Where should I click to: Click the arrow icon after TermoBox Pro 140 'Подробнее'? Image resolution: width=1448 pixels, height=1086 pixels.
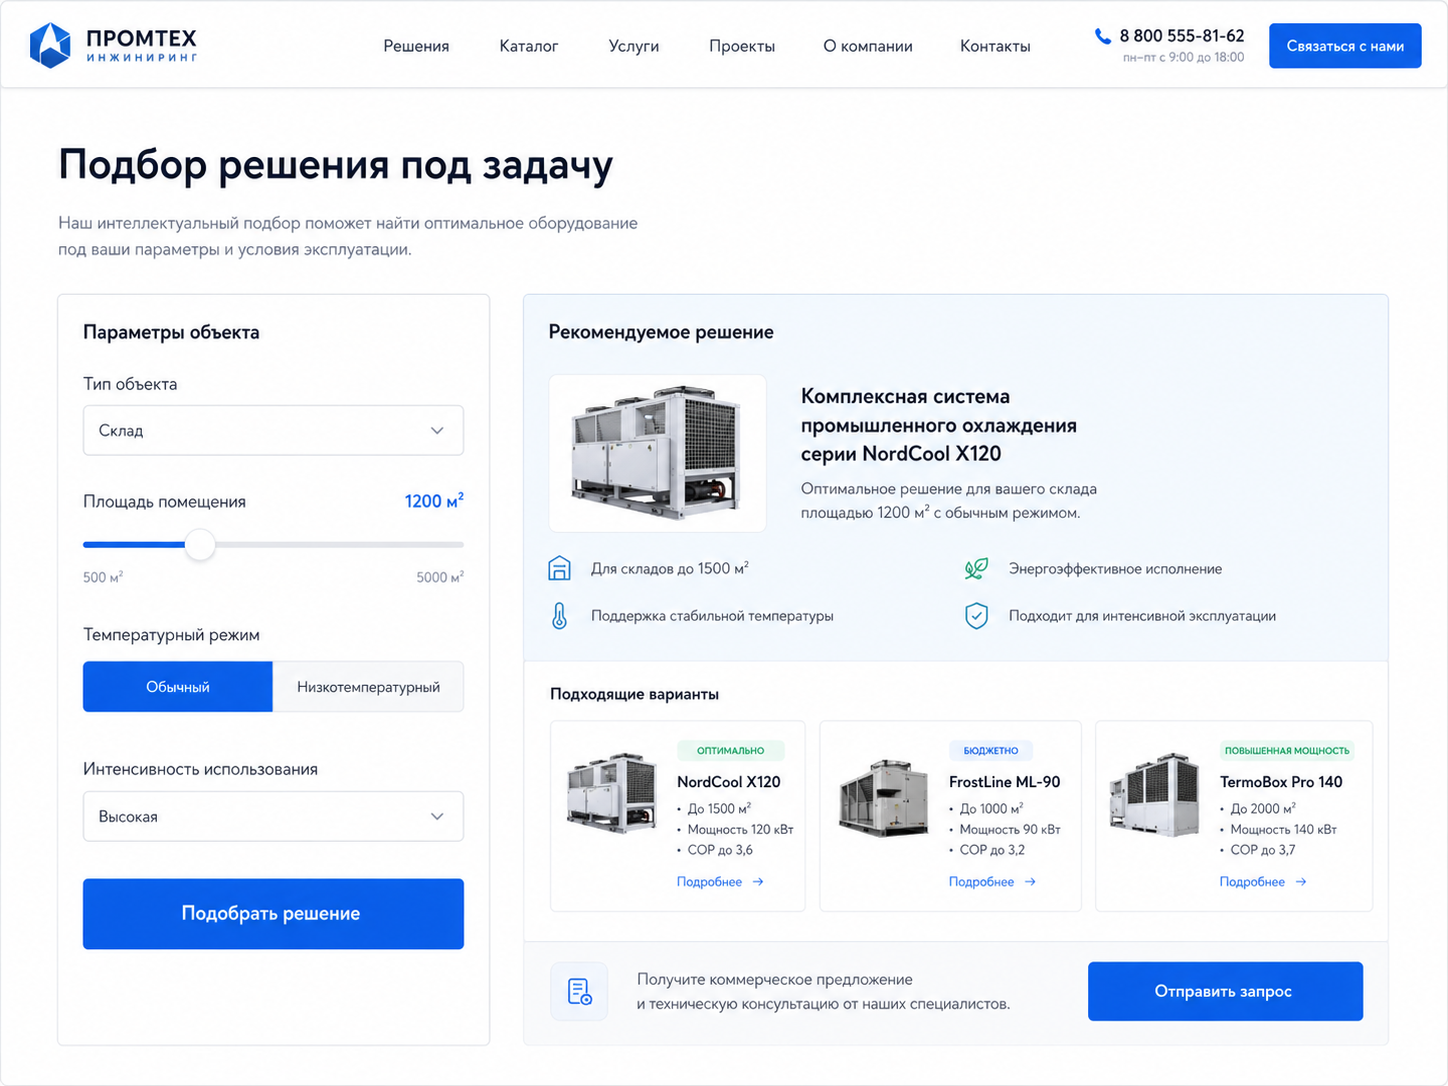(1301, 882)
